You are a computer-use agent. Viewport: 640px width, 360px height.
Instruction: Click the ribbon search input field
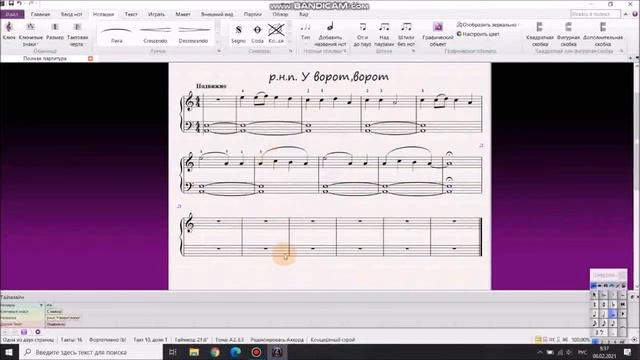pyautogui.click(x=596, y=14)
